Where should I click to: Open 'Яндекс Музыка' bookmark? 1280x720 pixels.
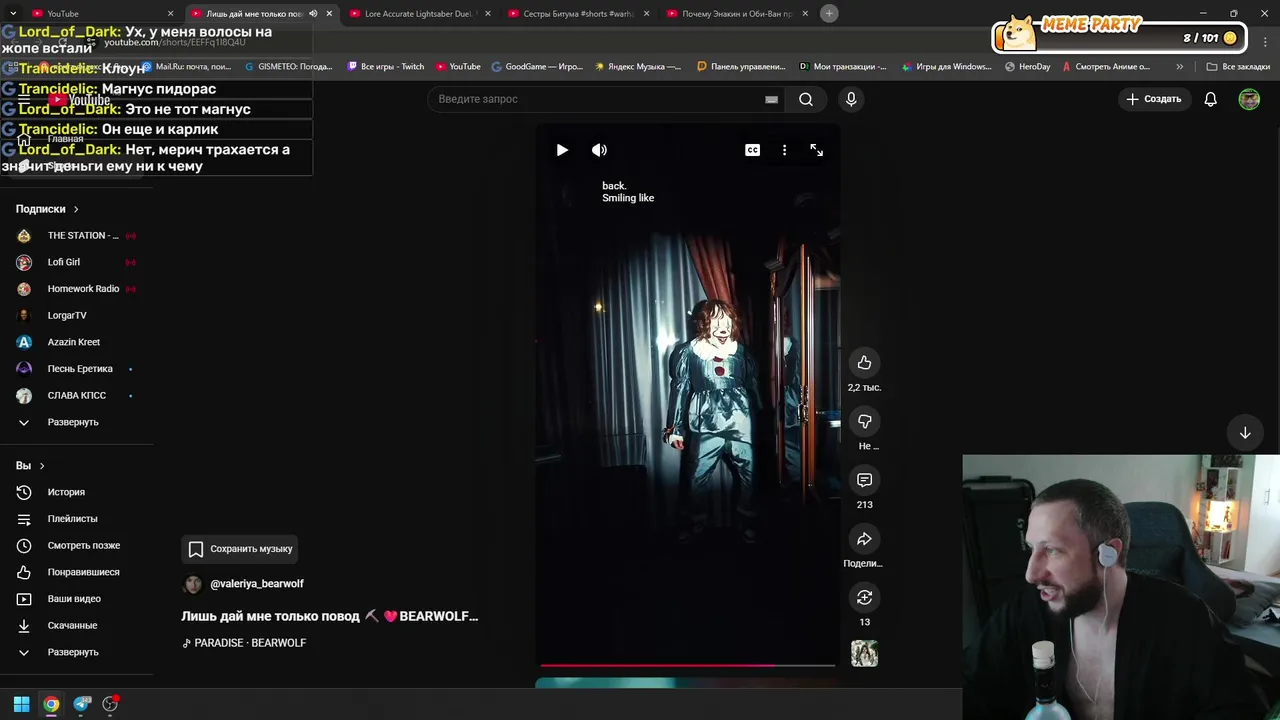click(638, 67)
